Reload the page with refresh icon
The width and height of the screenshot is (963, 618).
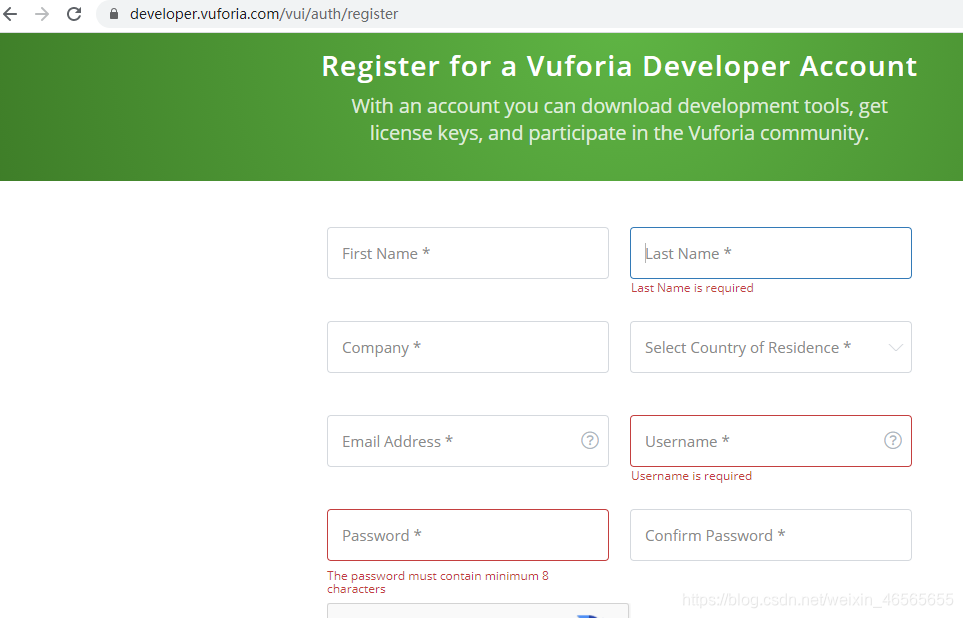click(74, 14)
